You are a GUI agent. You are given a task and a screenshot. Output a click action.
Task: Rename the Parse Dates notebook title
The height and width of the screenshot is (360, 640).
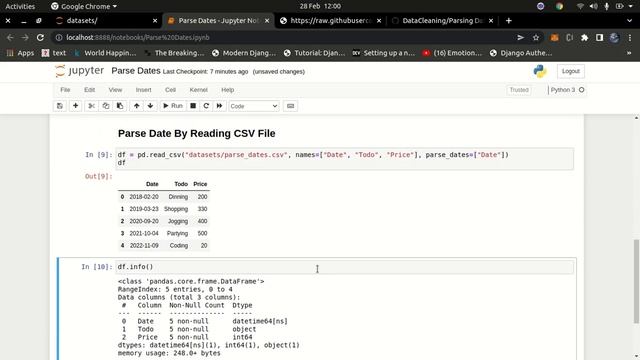tap(136, 71)
